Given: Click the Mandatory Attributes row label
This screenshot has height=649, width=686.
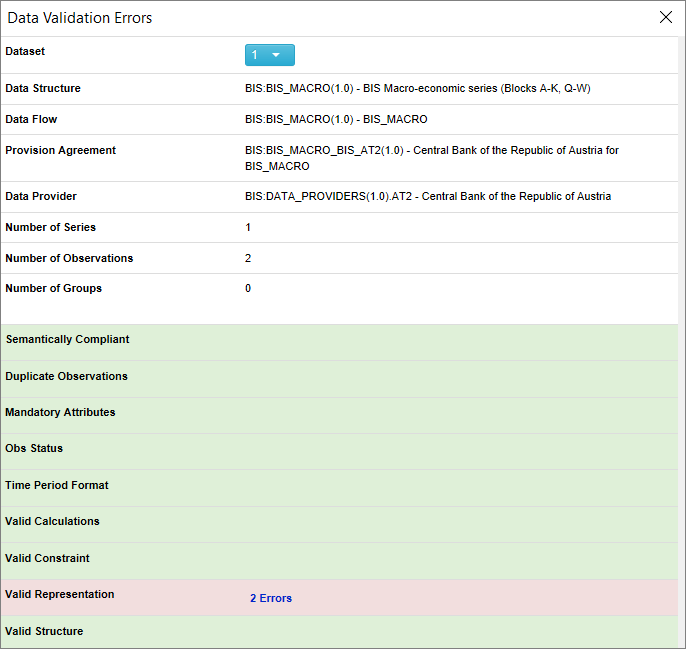Looking at the screenshot, I should coord(60,412).
